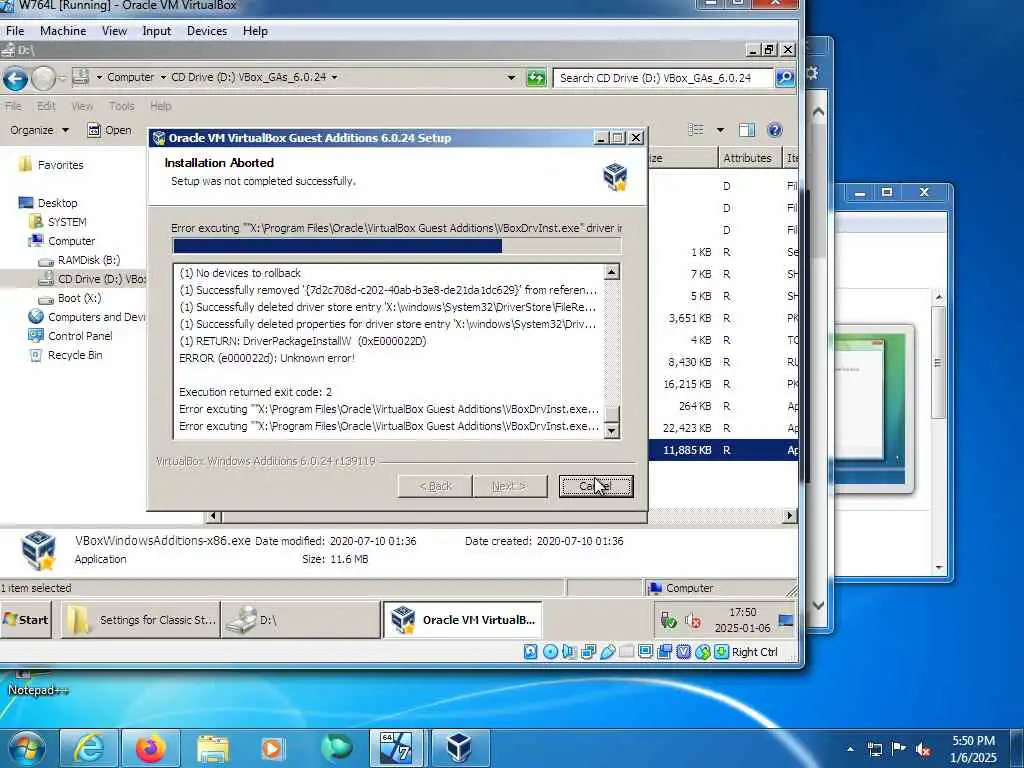Click the setup log scroll-down arrow
The height and width of the screenshot is (768, 1024).
tap(612, 430)
